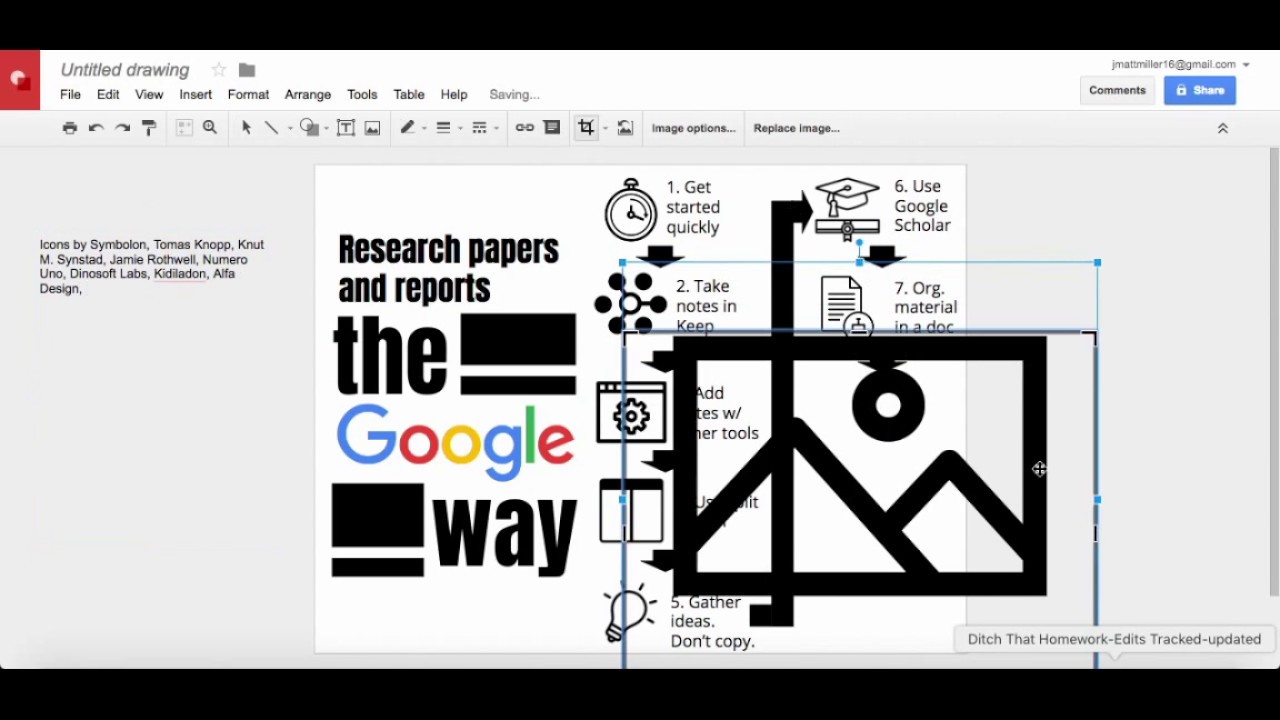Select the Paint format tool
The width and height of the screenshot is (1280, 720).
149,128
